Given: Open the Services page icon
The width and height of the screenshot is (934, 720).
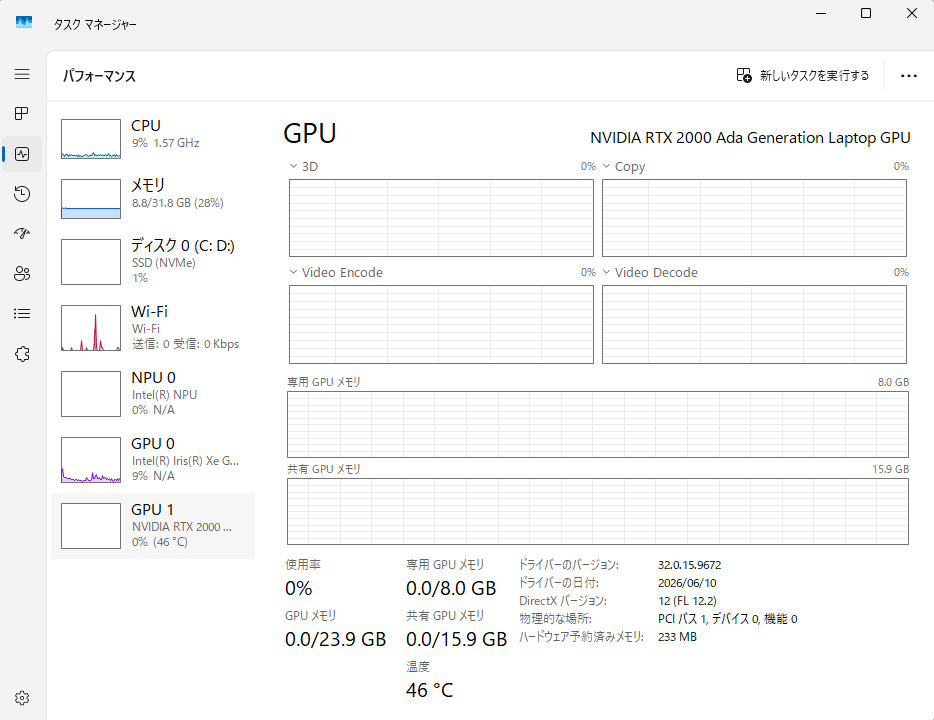Looking at the screenshot, I should 22,354.
